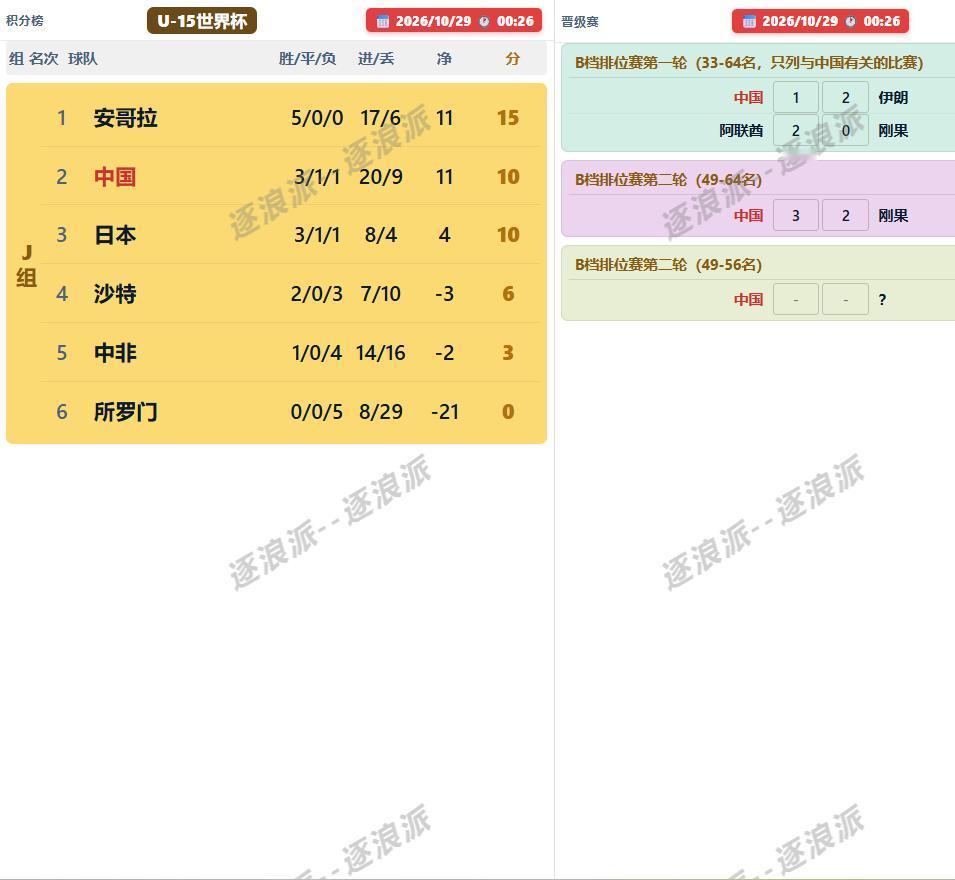Click the clock icon in the knockout panel date badge
Image resolution: width=955 pixels, height=880 pixels.
click(x=851, y=21)
